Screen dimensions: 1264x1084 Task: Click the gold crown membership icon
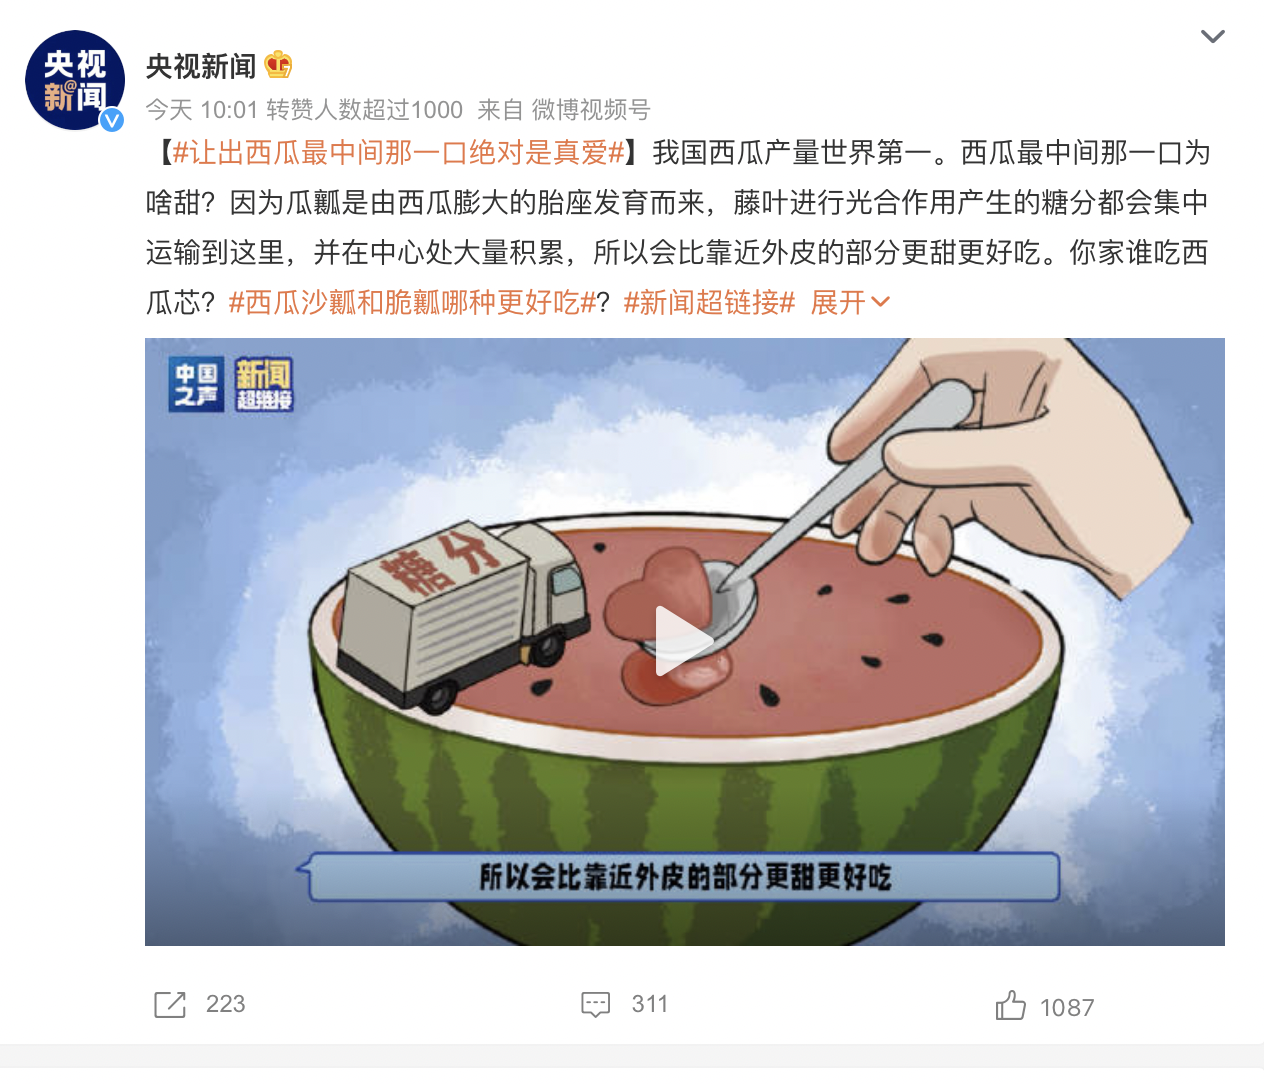[x=278, y=66]
